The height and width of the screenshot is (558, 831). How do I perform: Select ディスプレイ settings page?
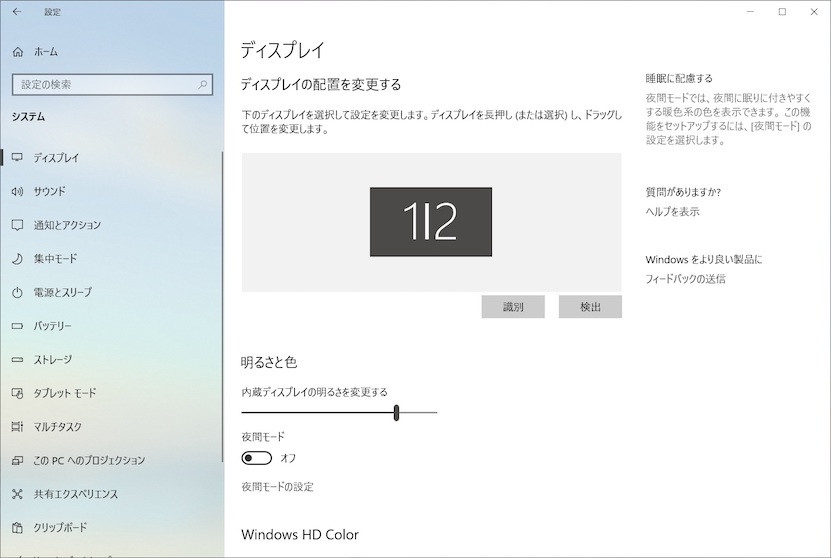tap(56, 157)
